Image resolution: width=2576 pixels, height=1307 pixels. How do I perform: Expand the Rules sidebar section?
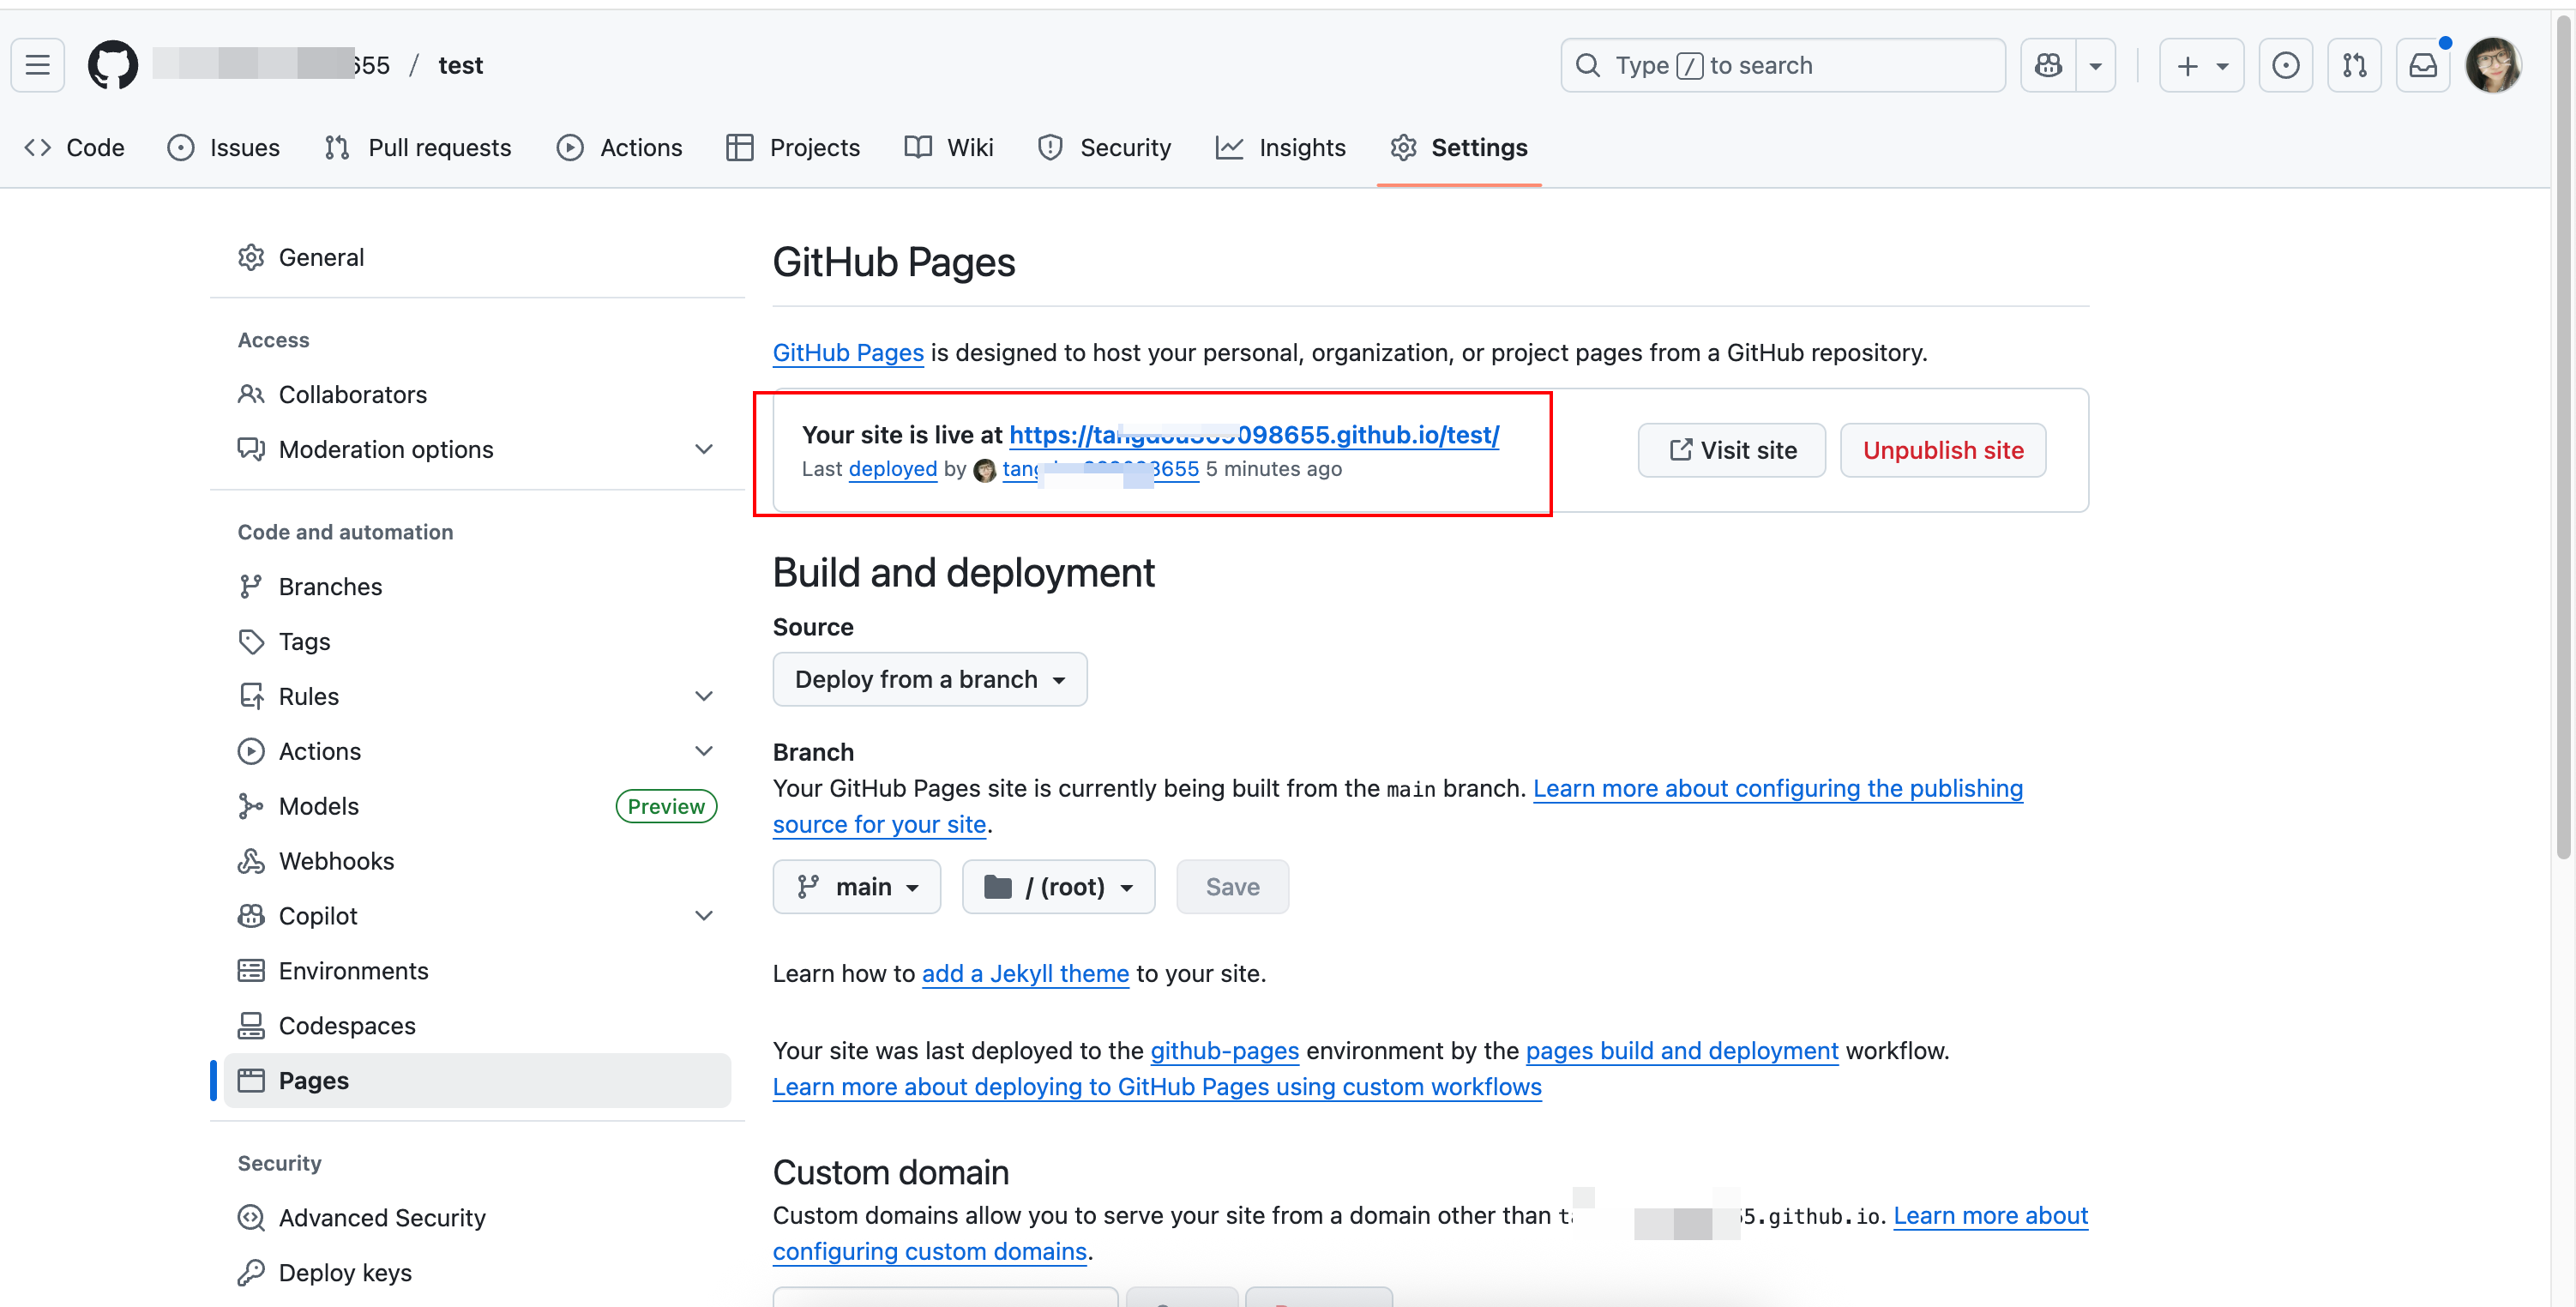[704, 696]
